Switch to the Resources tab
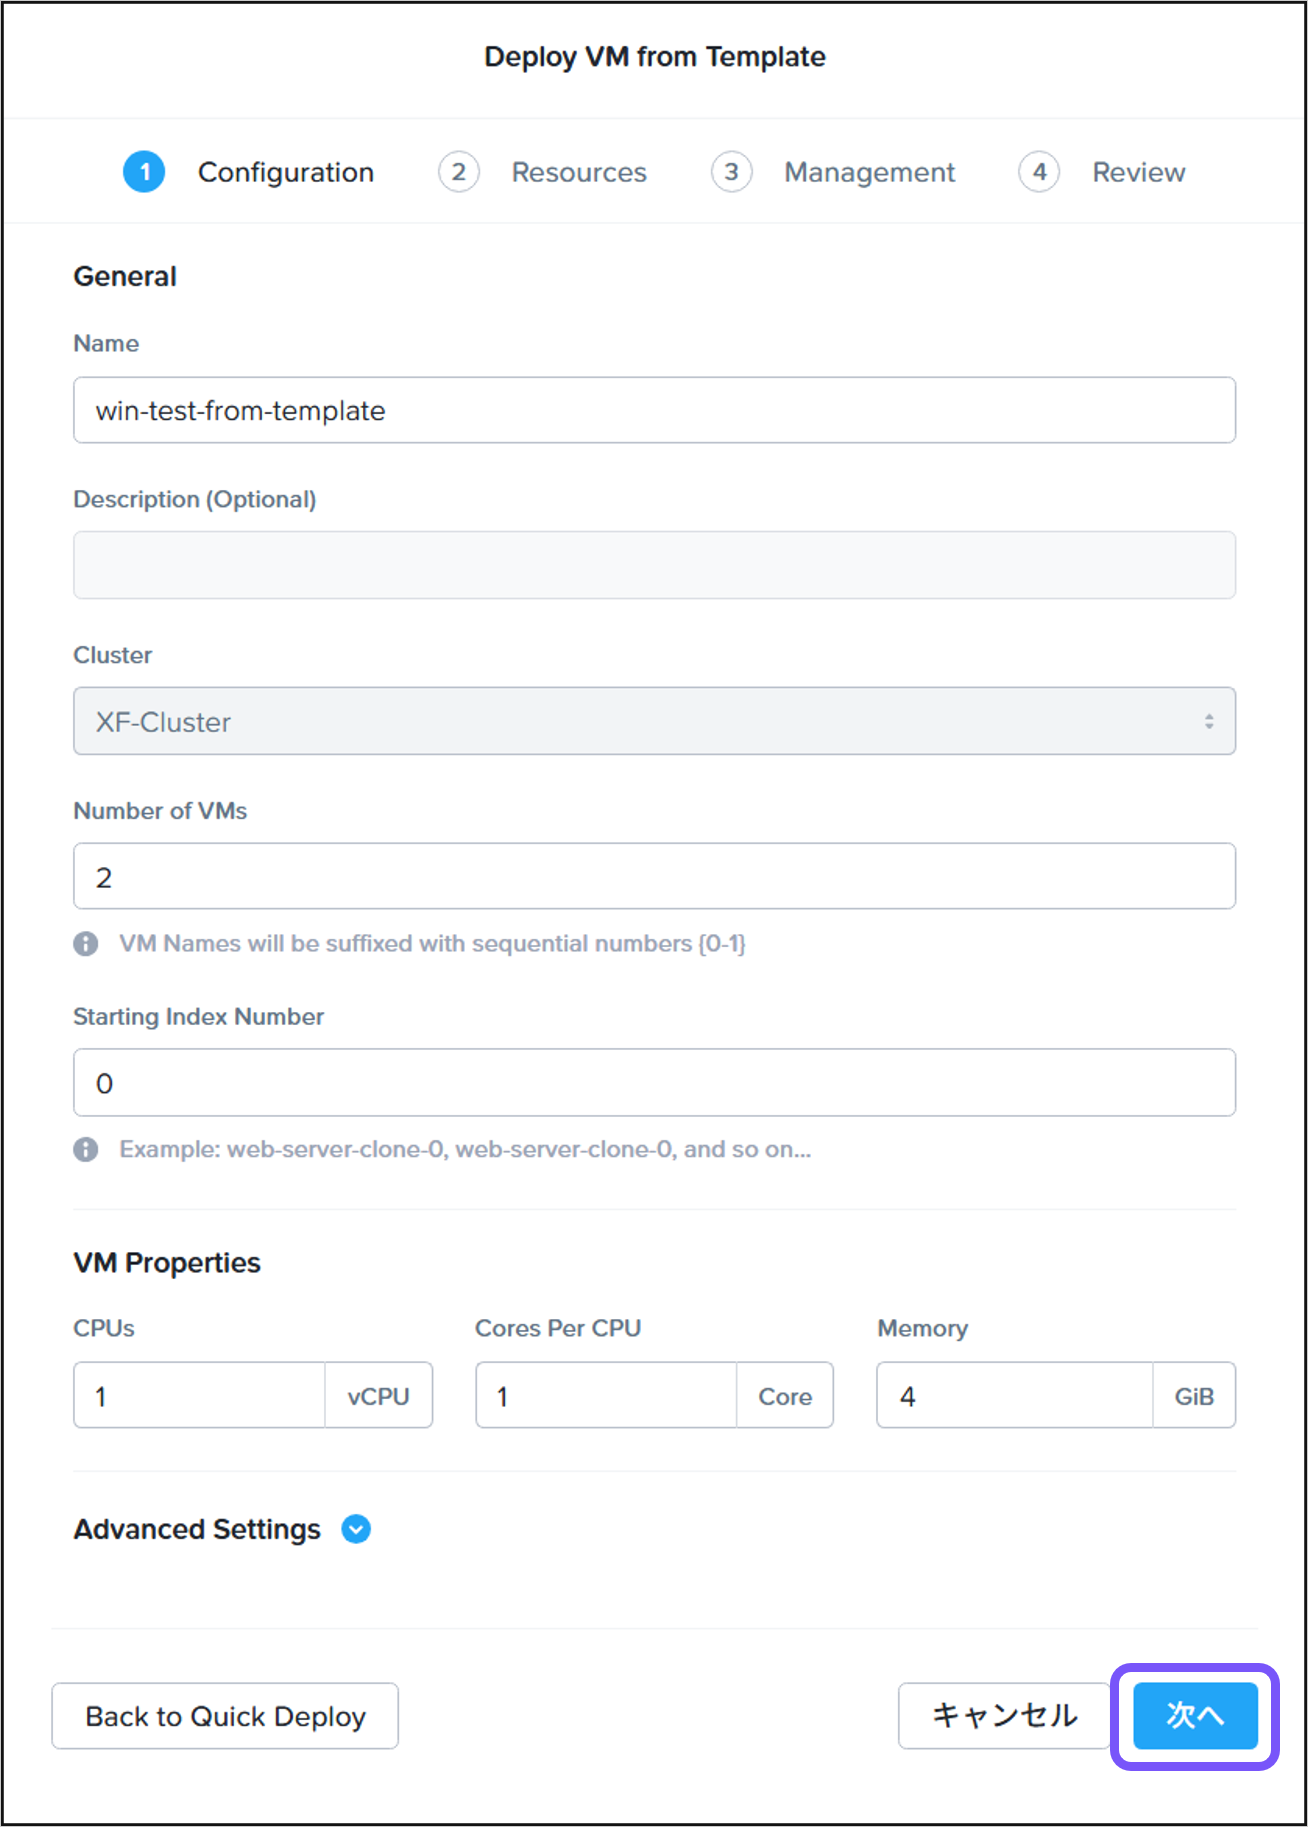This screenshot has height=1827, width=1308. [578, 171]
